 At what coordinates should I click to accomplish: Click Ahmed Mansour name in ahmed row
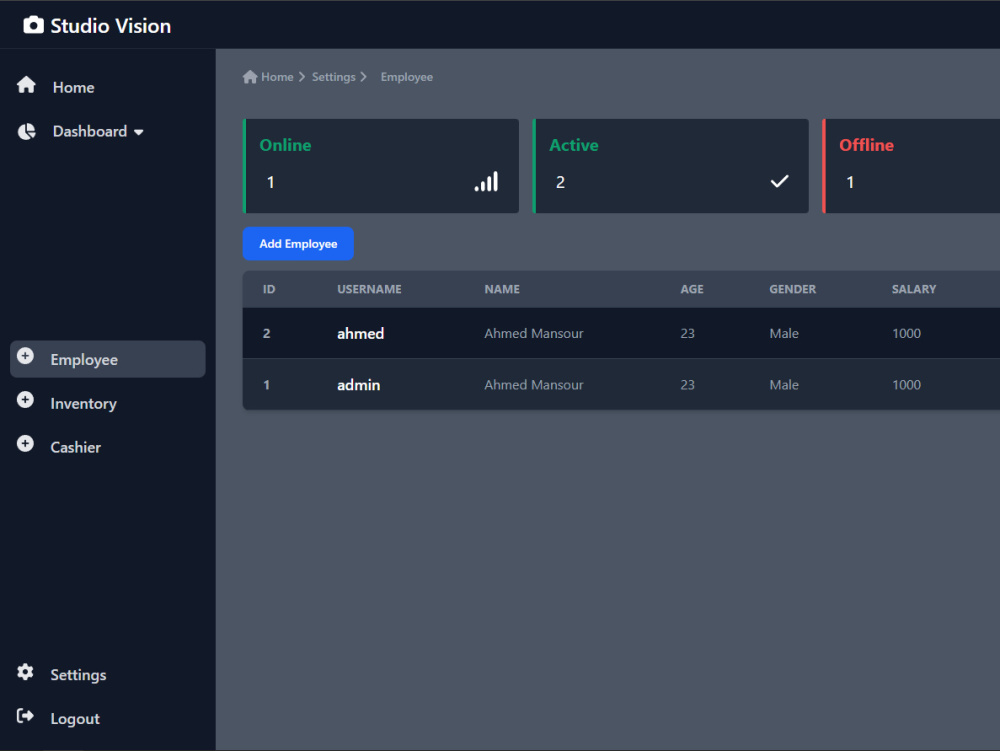tap(534, 333)
